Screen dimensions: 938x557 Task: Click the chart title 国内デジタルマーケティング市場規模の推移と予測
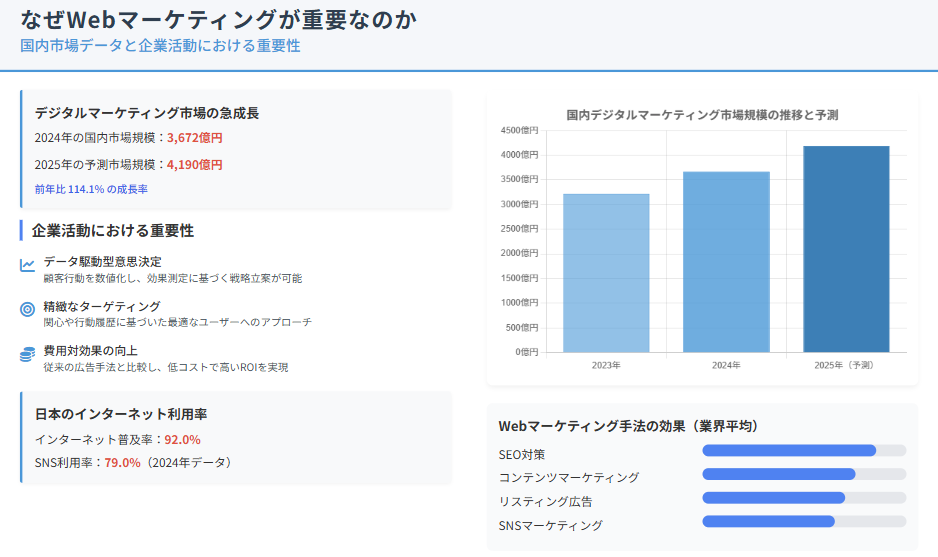click(x=702, y=115)
